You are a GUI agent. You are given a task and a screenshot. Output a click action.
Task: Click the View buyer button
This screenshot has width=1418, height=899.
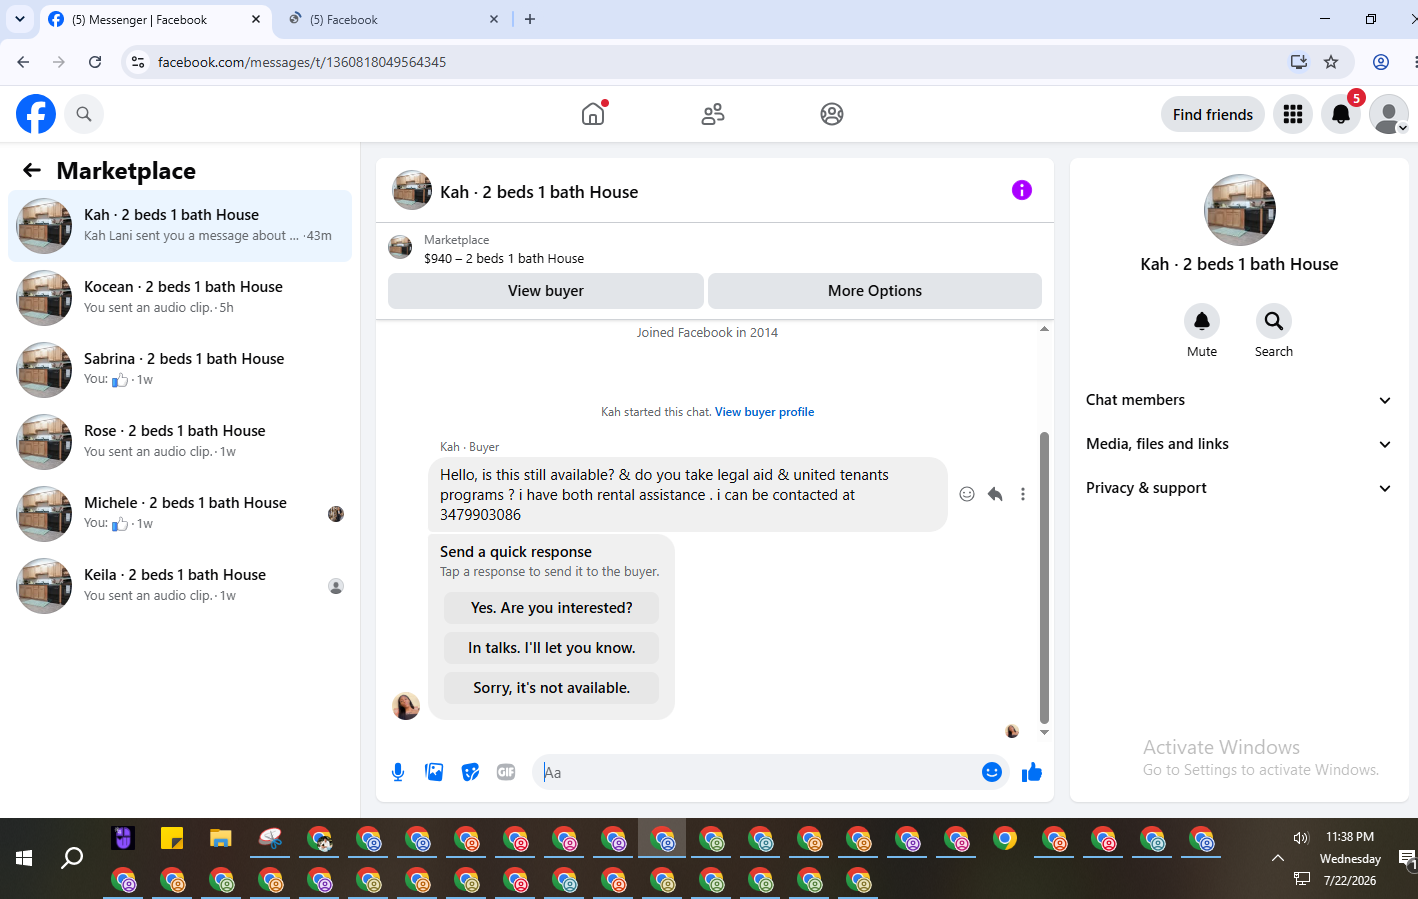pos(546,291)
